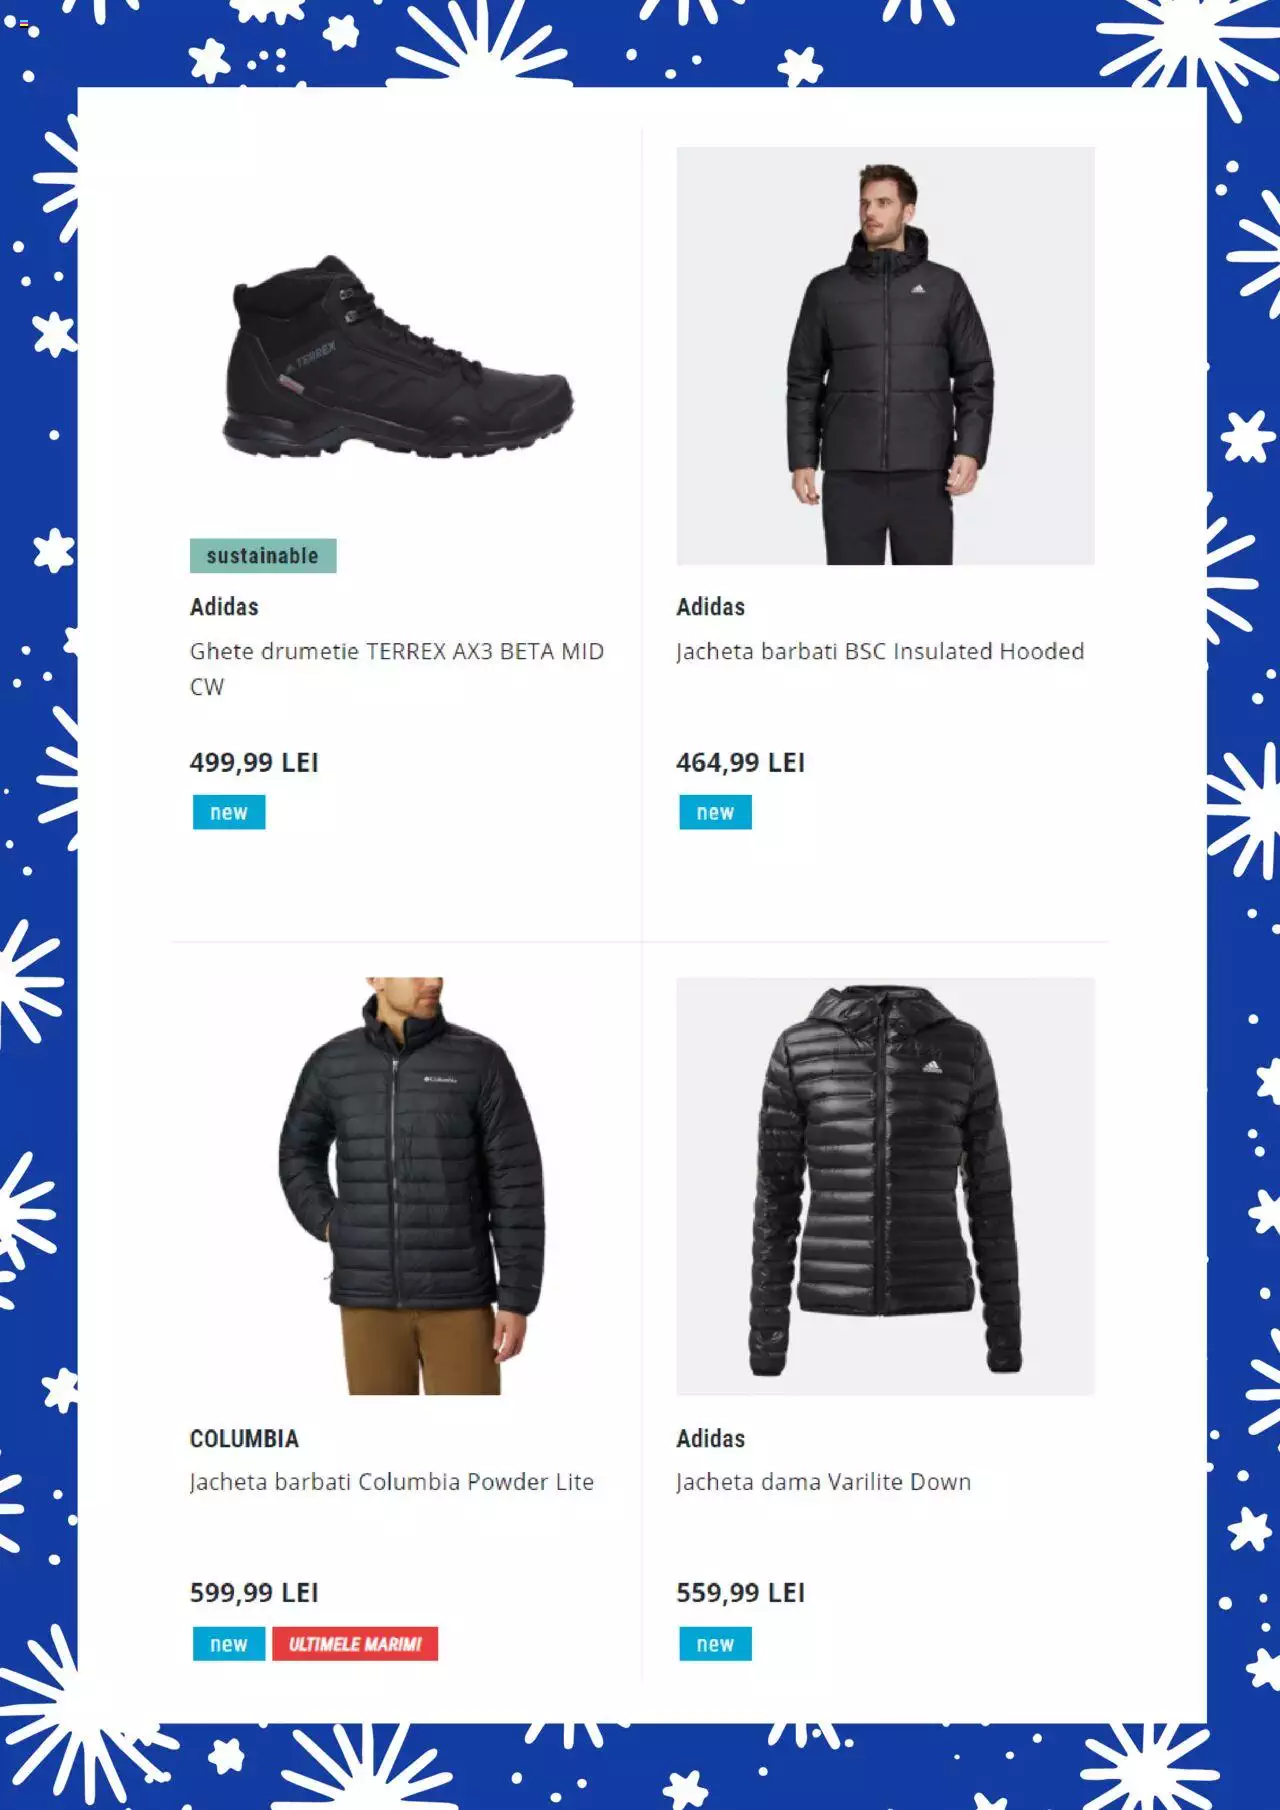Viewport: 1280px width, 1810px height.
Task: Click the 'new' badge under 559,99 LEI
Action: [715, 1644]
